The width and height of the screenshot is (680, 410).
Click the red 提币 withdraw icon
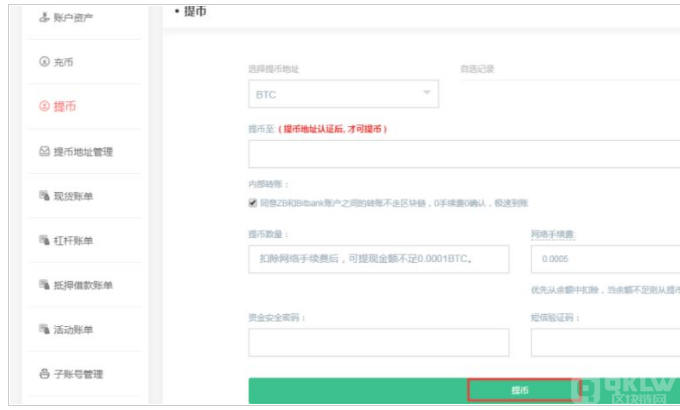(x=44, y=106)
